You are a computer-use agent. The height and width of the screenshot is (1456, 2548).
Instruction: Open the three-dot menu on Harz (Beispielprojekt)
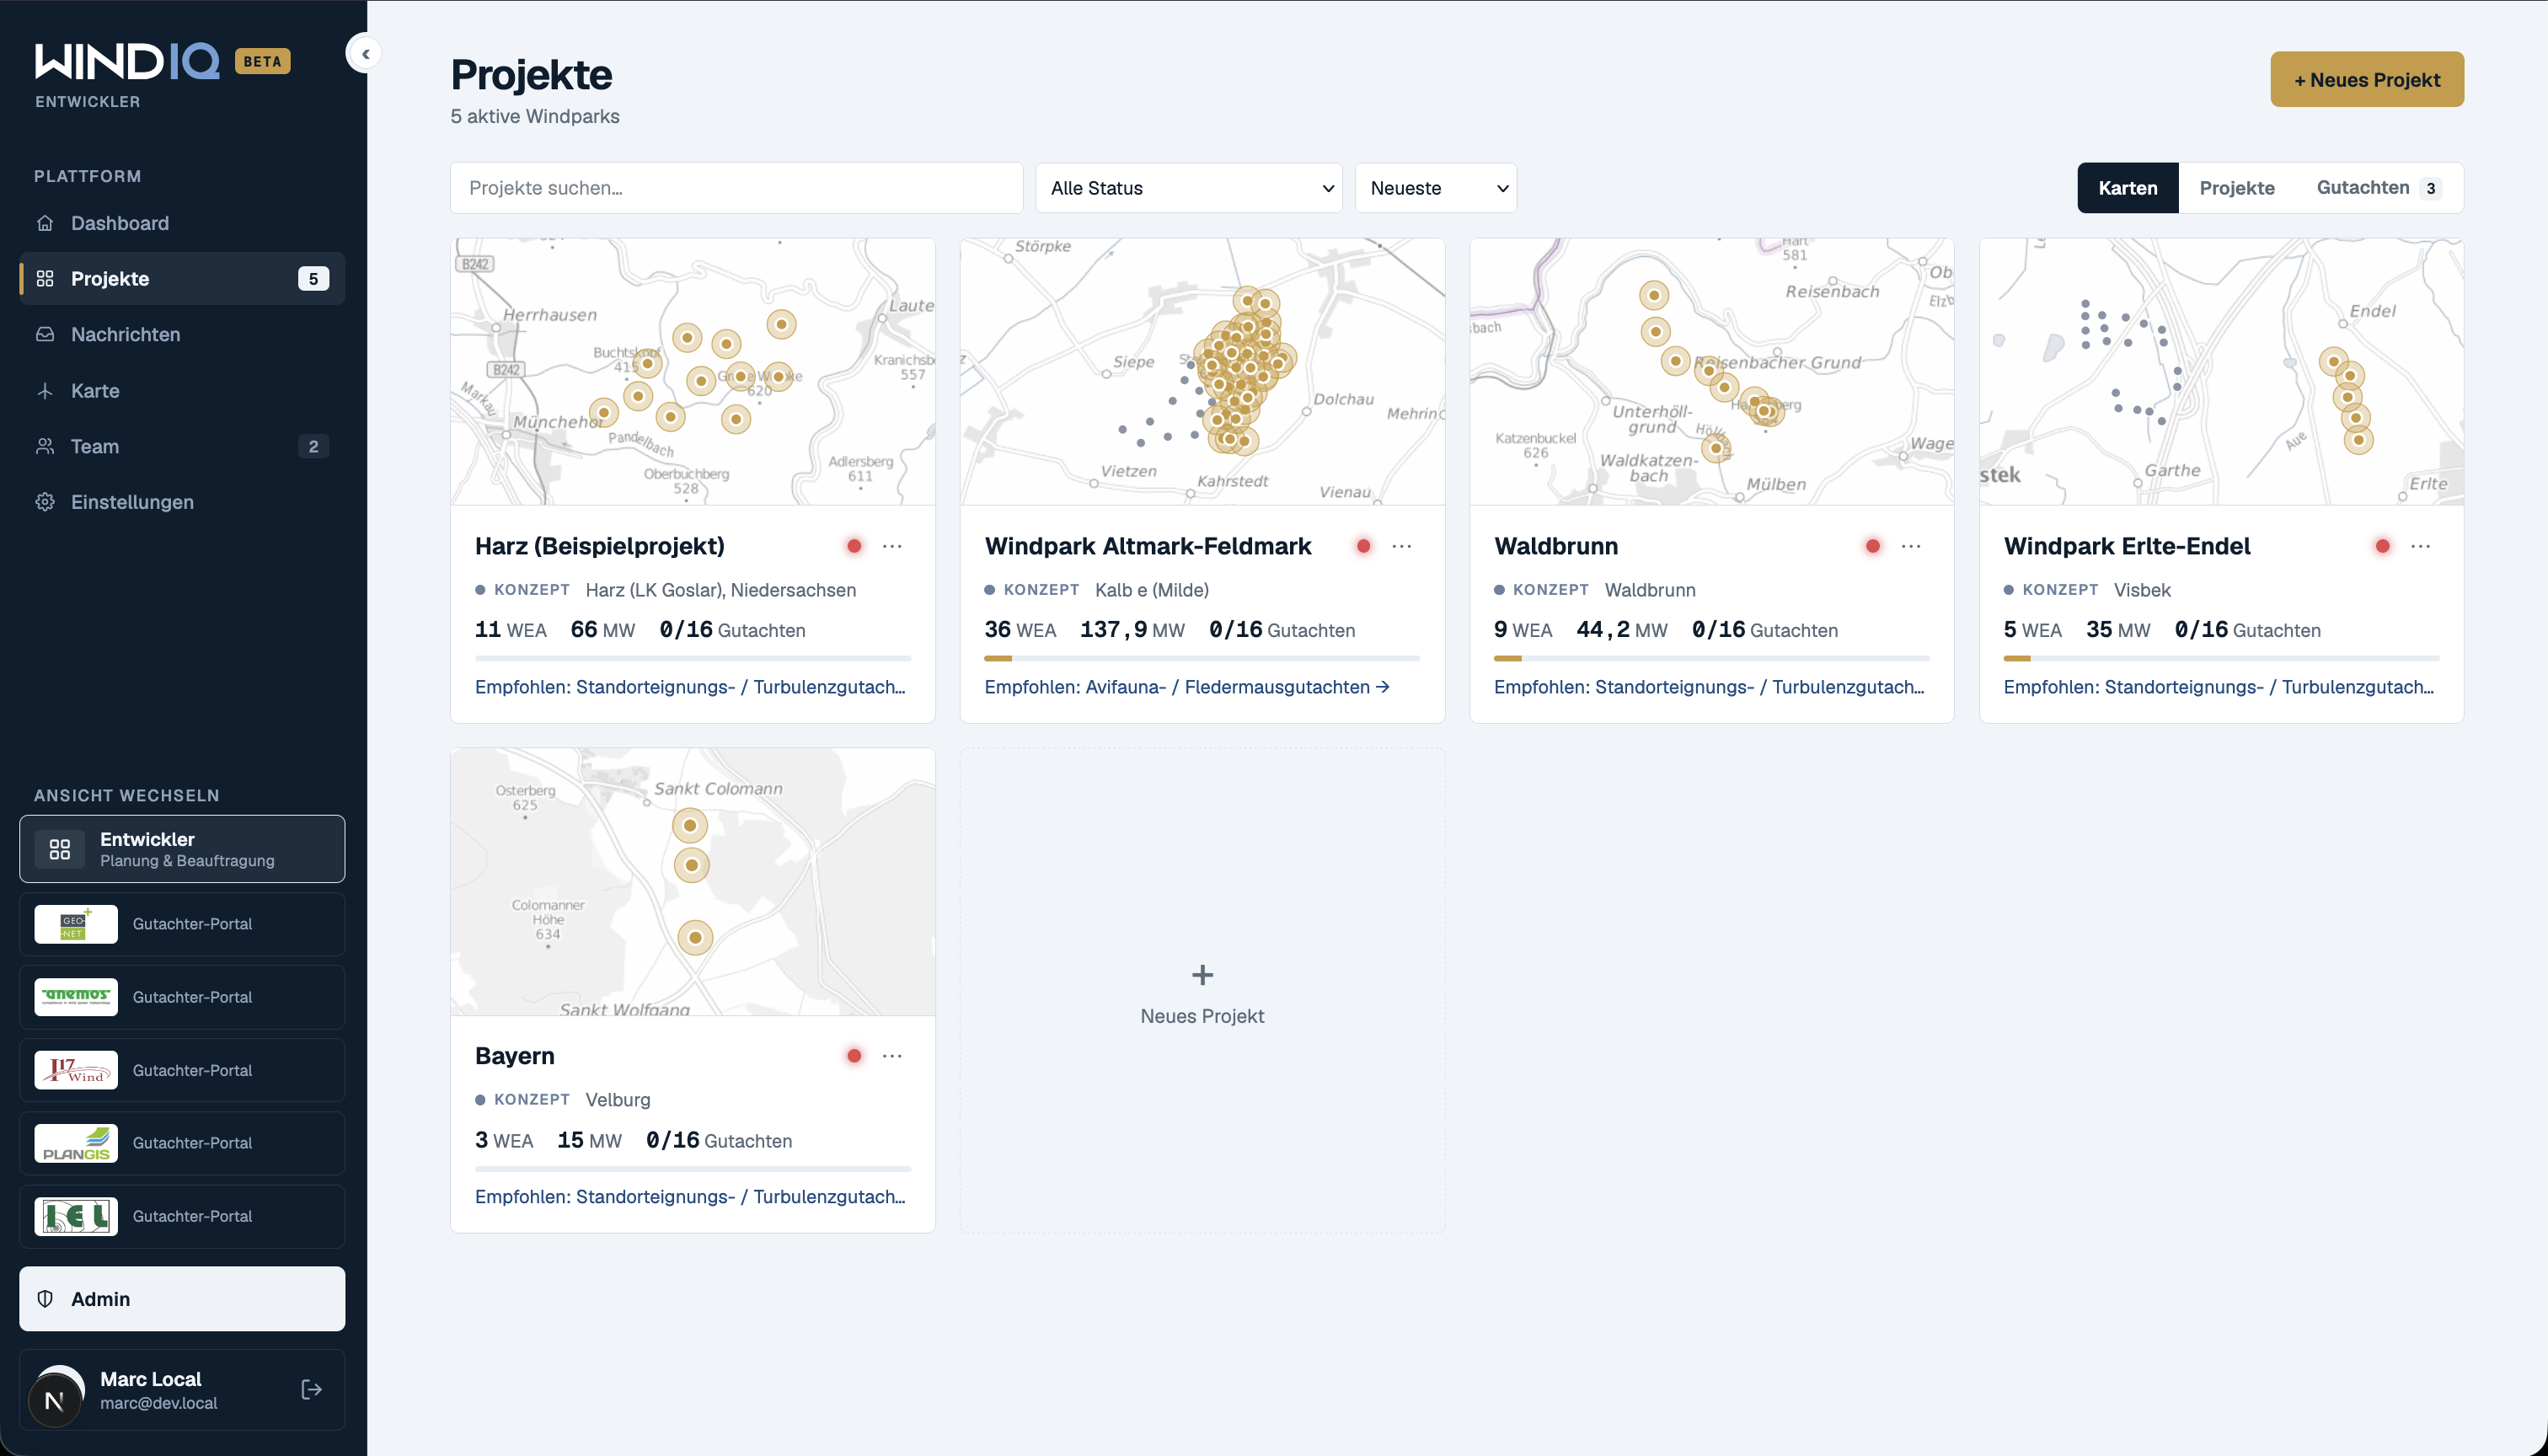coord(892,546)
